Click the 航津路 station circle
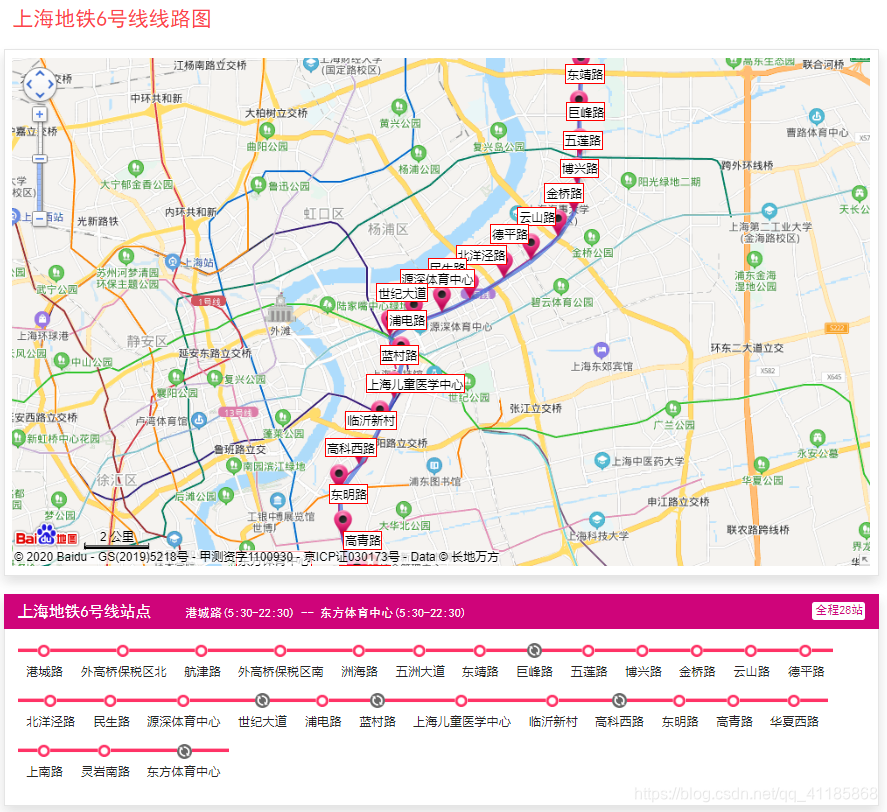 tap(201, 651)
